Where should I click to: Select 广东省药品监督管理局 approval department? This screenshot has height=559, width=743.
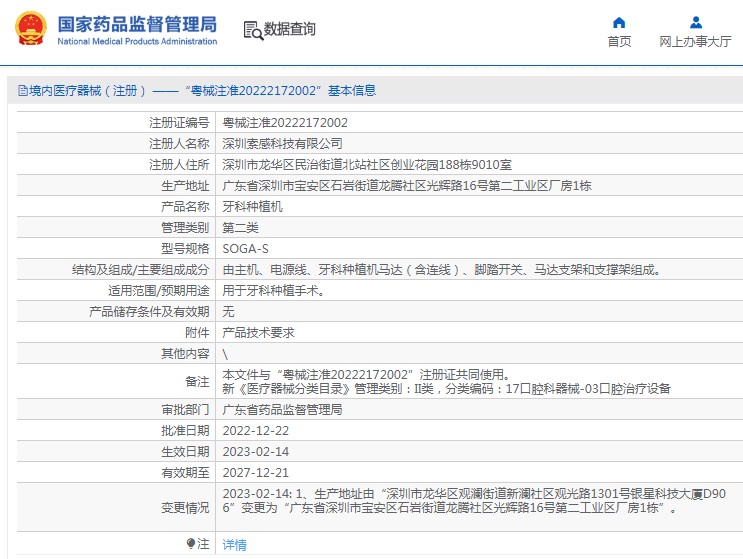click(x=282, y=409)
